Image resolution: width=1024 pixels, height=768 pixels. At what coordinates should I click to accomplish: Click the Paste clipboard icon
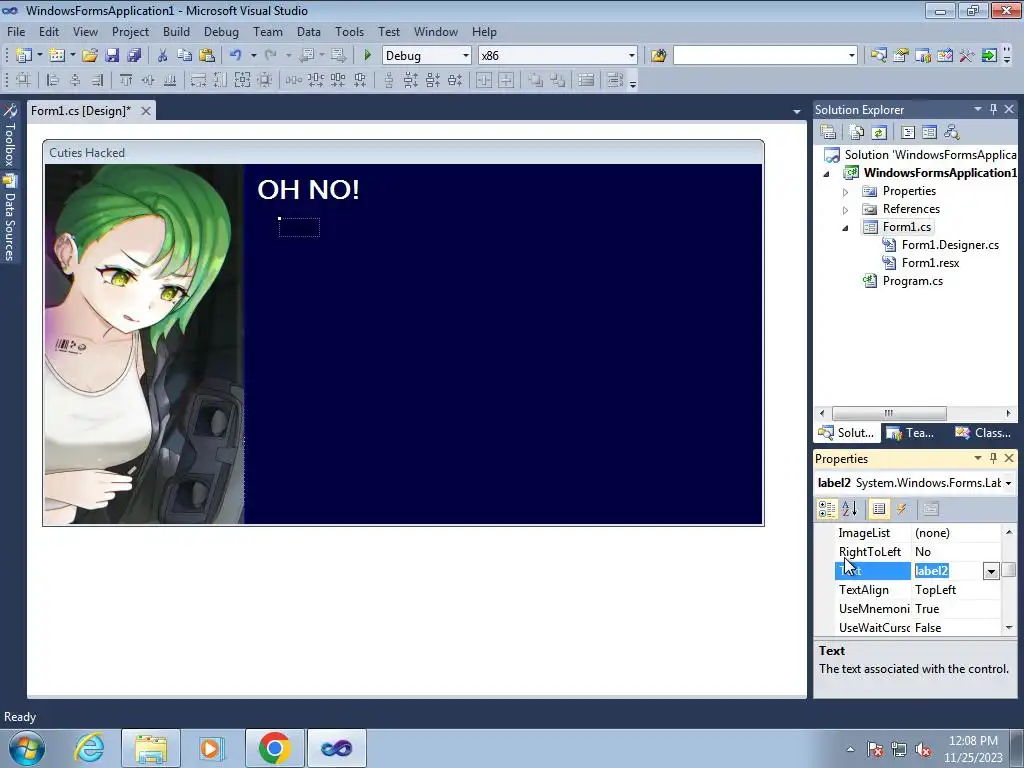(x=206, y=56)
